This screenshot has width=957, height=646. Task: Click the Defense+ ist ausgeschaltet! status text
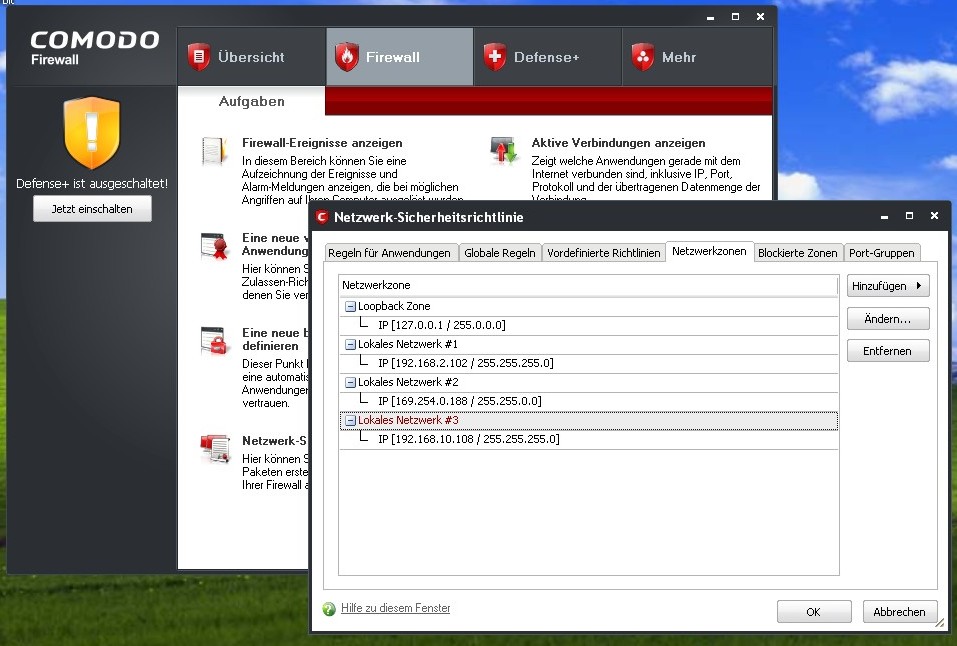(x=92, y=183)
